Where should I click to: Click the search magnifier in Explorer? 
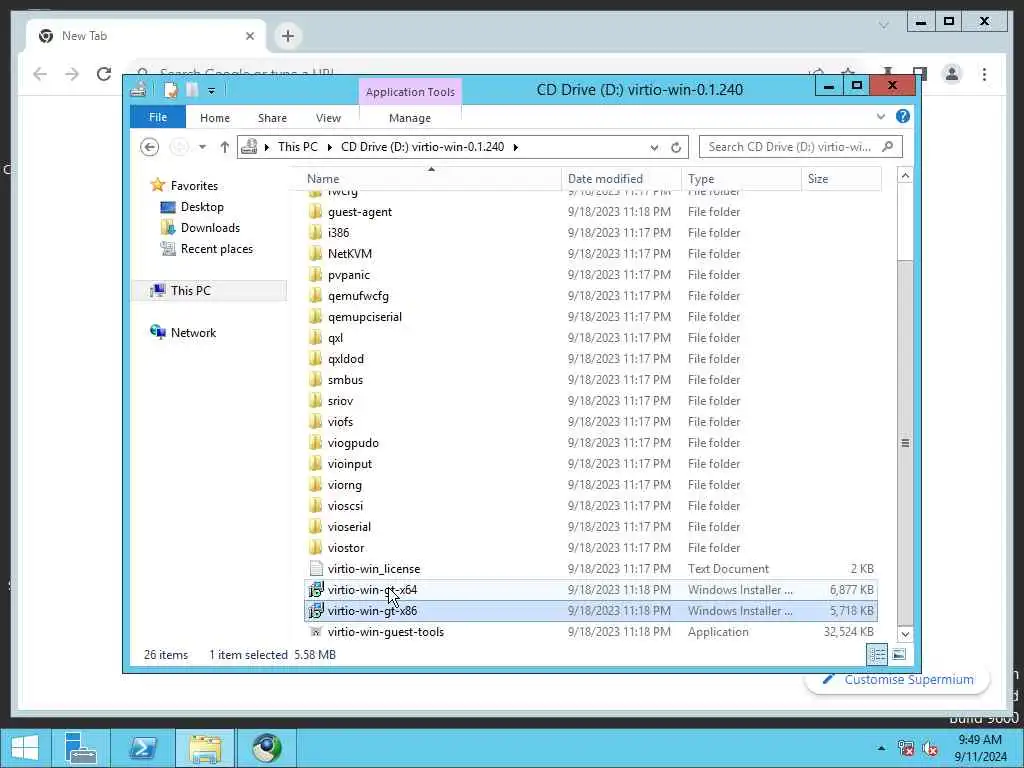click(x=888, y=147)
